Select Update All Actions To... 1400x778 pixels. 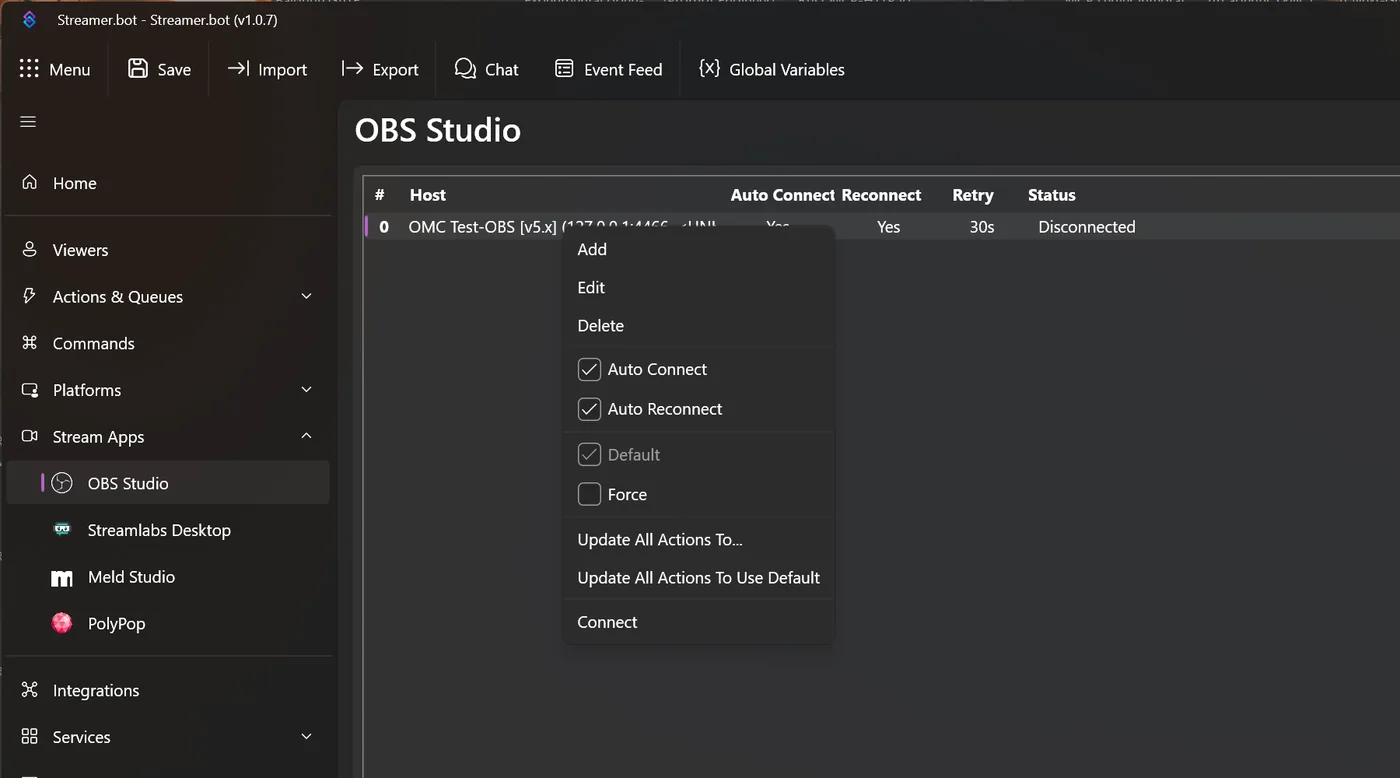tap(660, 540)
